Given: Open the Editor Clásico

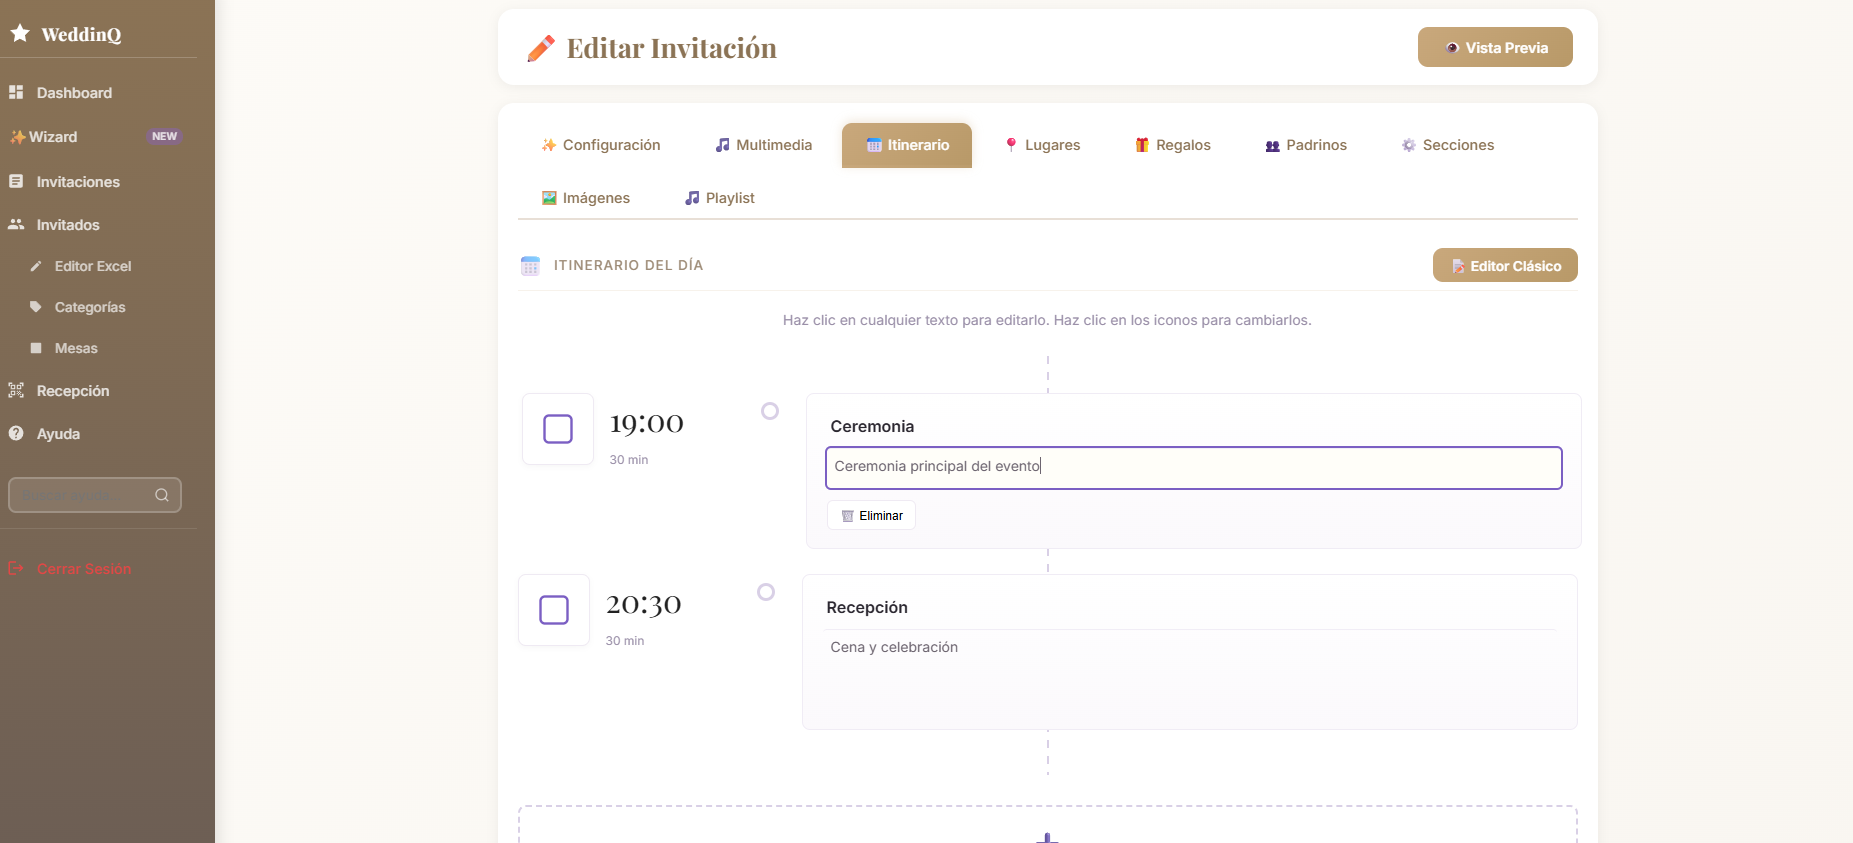Looking at the screenshot, I should tap(1505, 266).
